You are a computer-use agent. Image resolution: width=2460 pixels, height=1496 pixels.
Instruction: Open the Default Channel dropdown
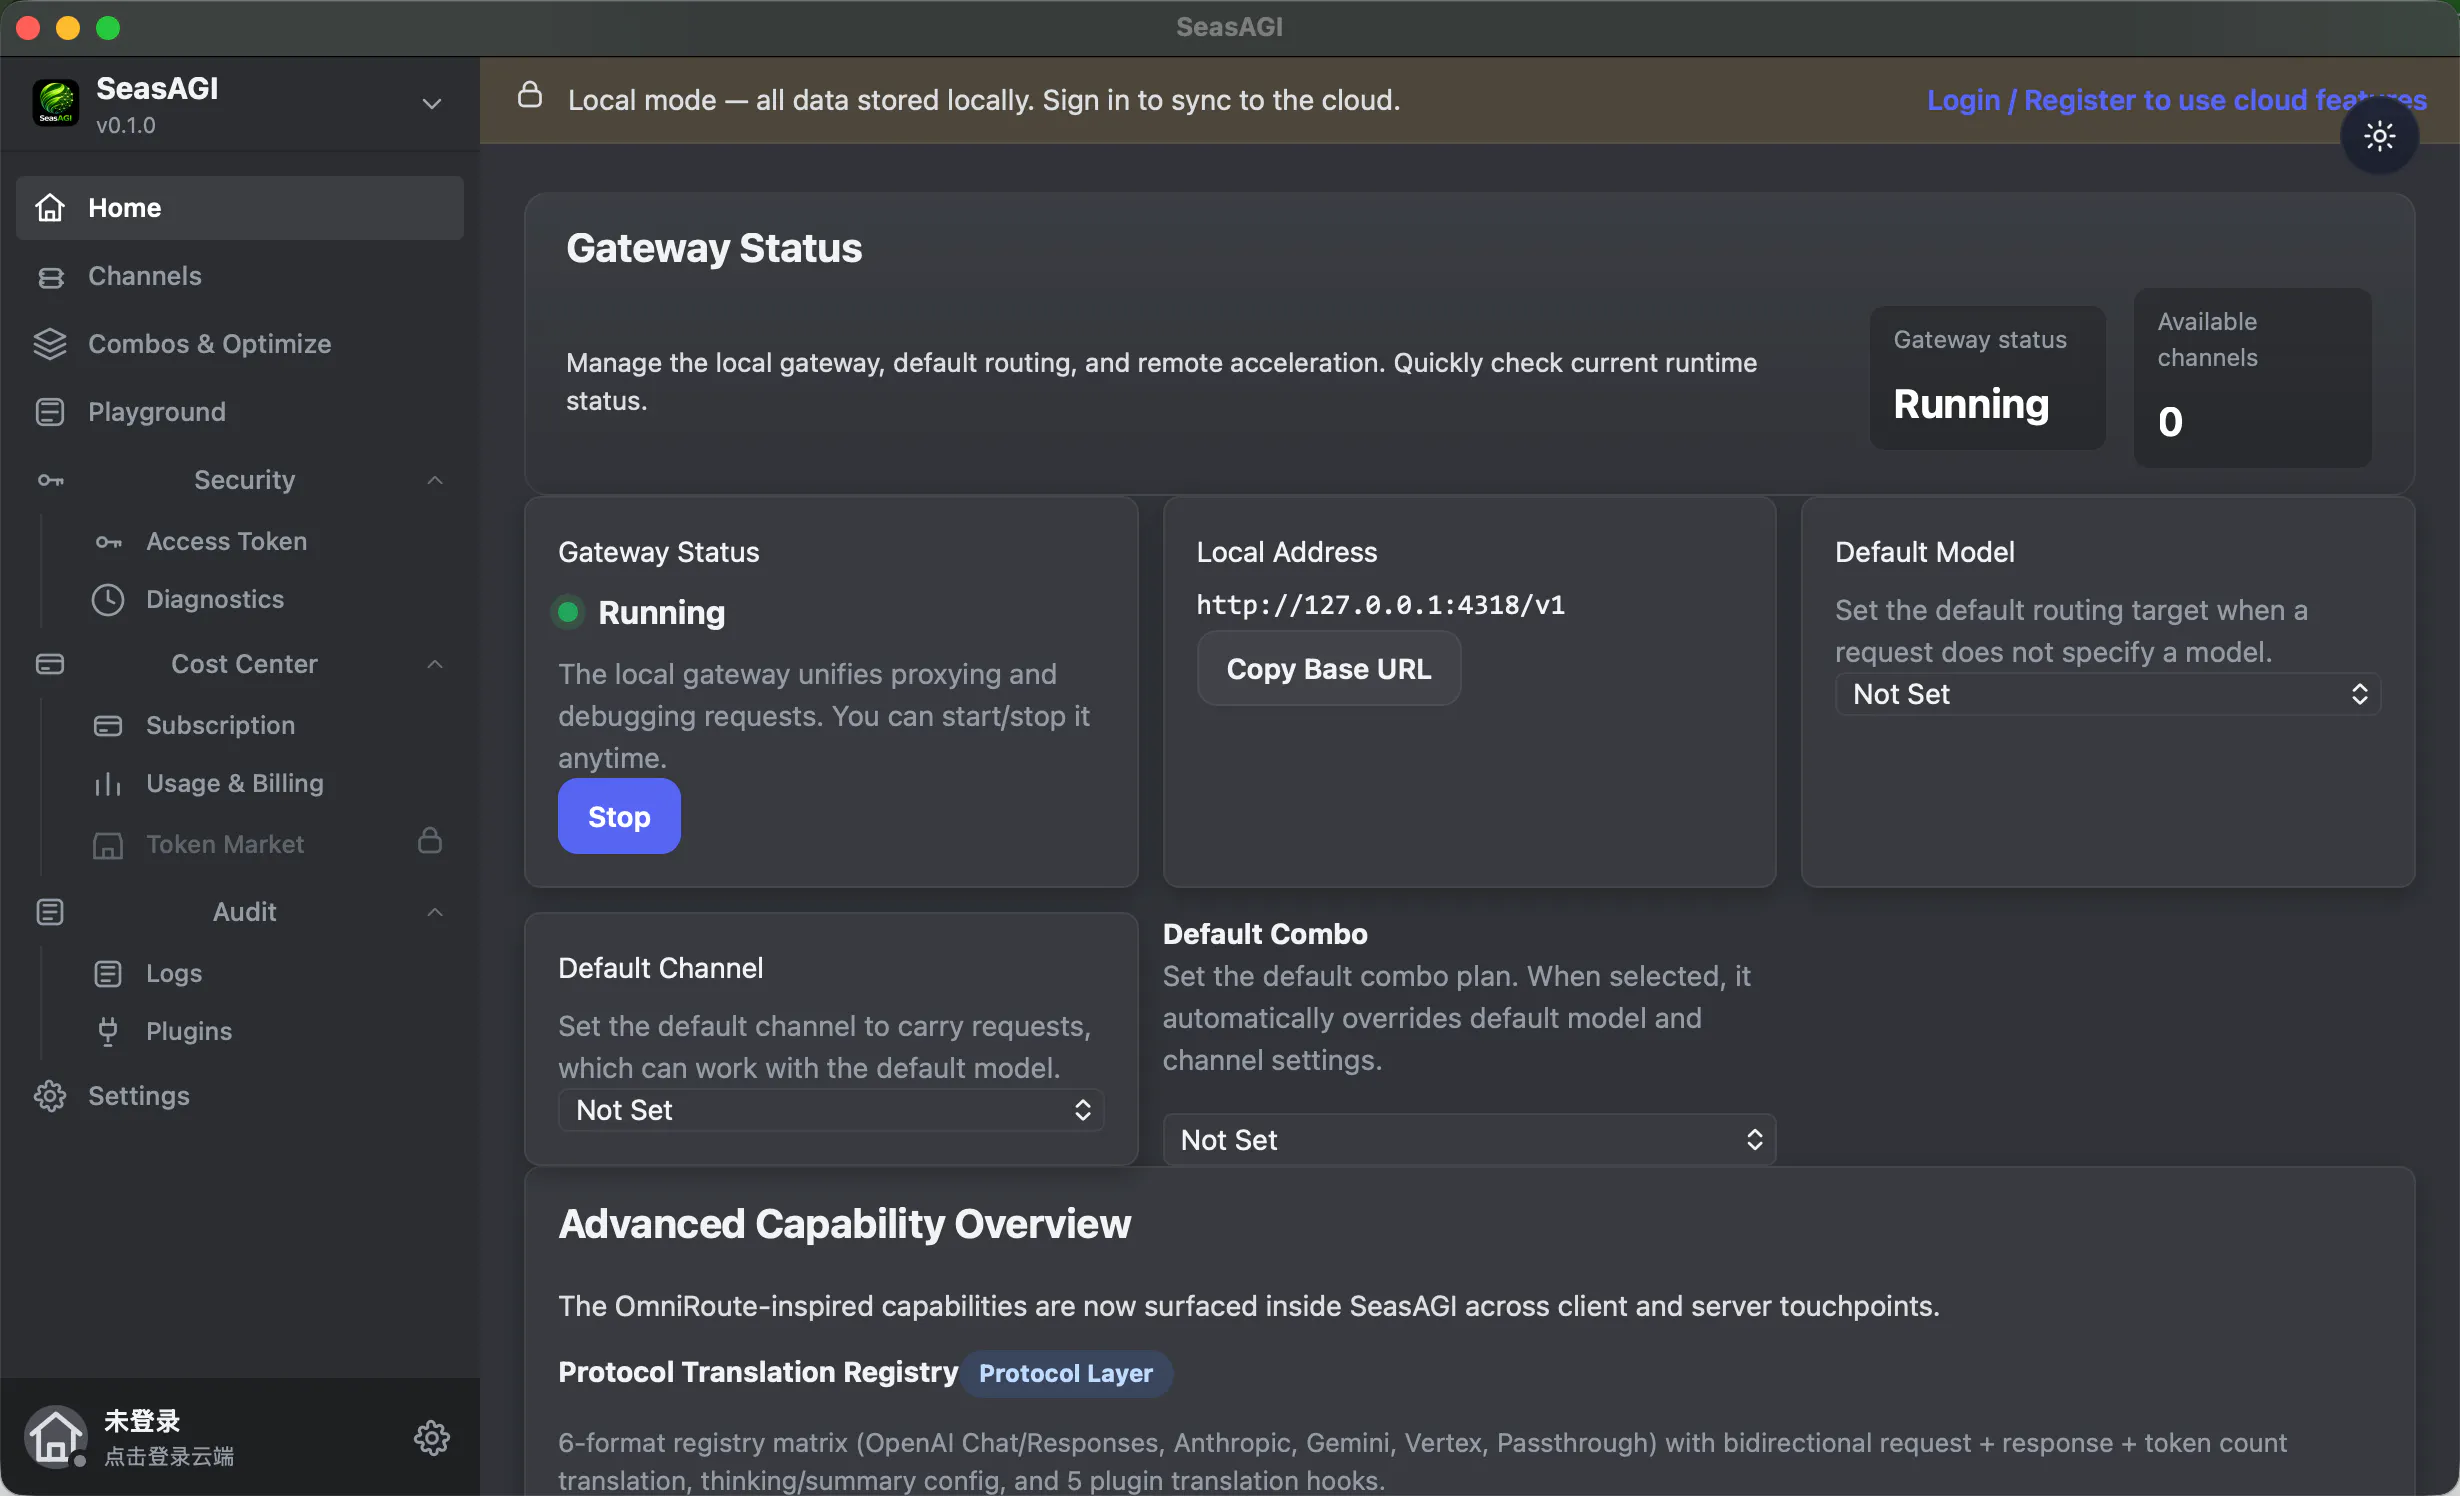(831, 1110)
